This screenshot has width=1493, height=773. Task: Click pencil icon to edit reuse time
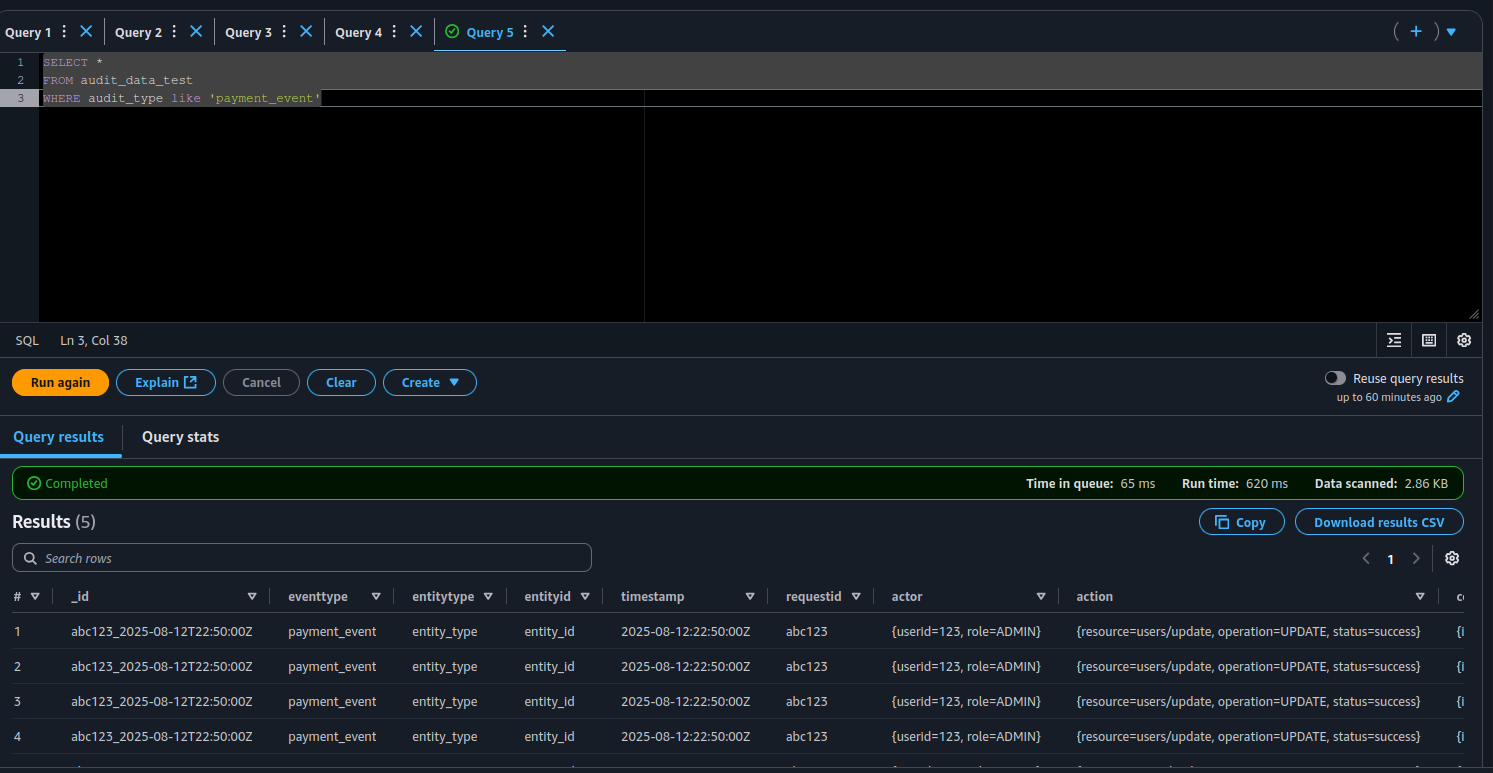pyautogui.click(x=1454, y=397)
